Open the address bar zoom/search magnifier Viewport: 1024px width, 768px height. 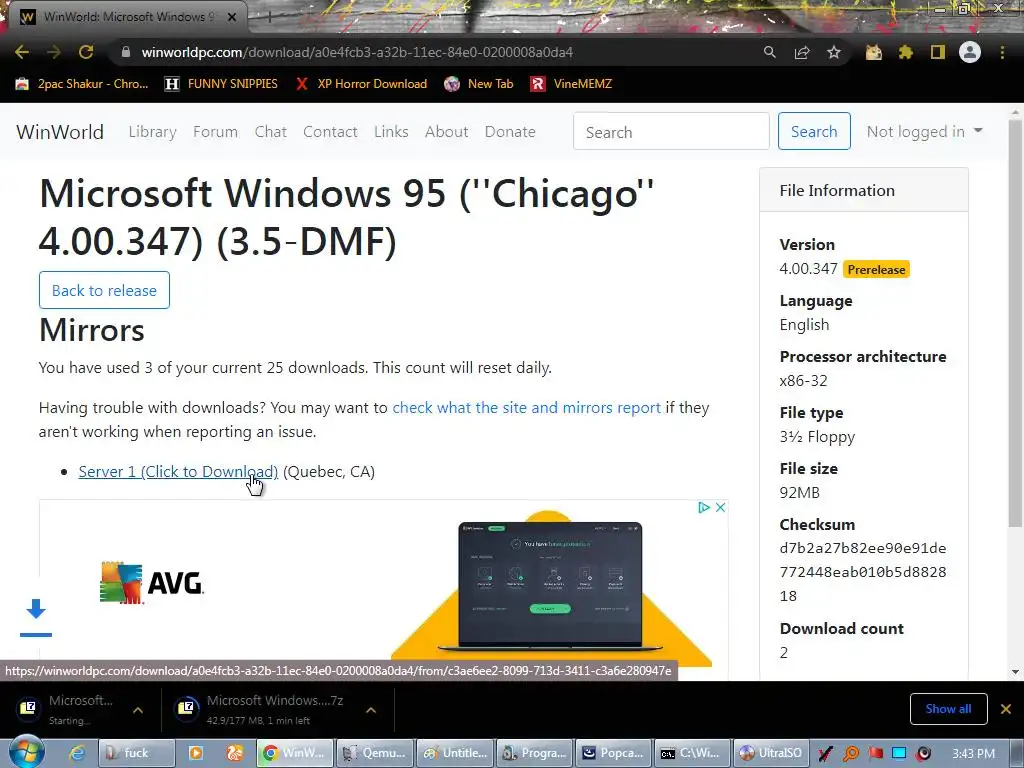770,52
